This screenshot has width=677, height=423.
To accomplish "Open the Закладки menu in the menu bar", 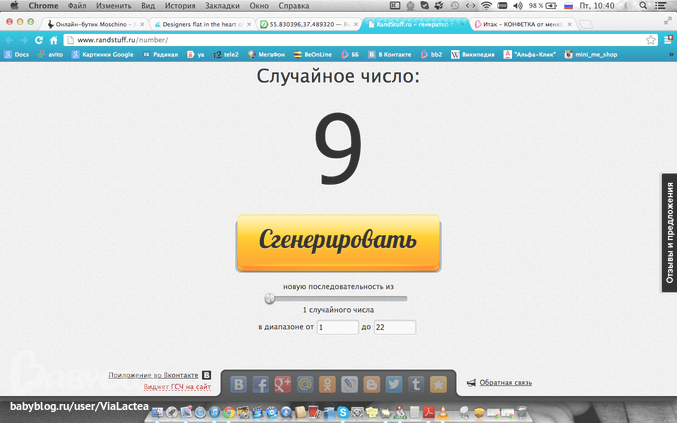I will (221, 6).
